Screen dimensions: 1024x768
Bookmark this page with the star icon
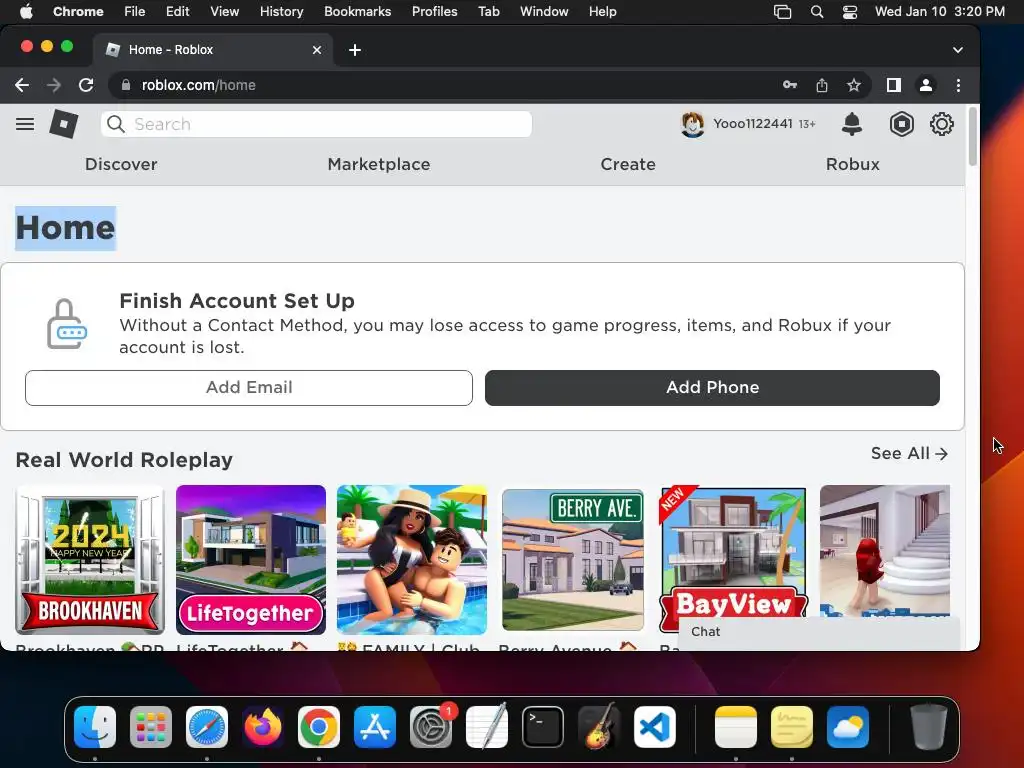[854, 85]
